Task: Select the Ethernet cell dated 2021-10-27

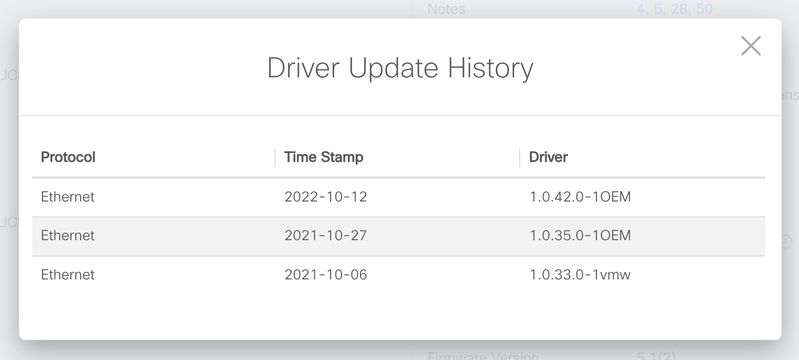Action: tap(68, 236)
